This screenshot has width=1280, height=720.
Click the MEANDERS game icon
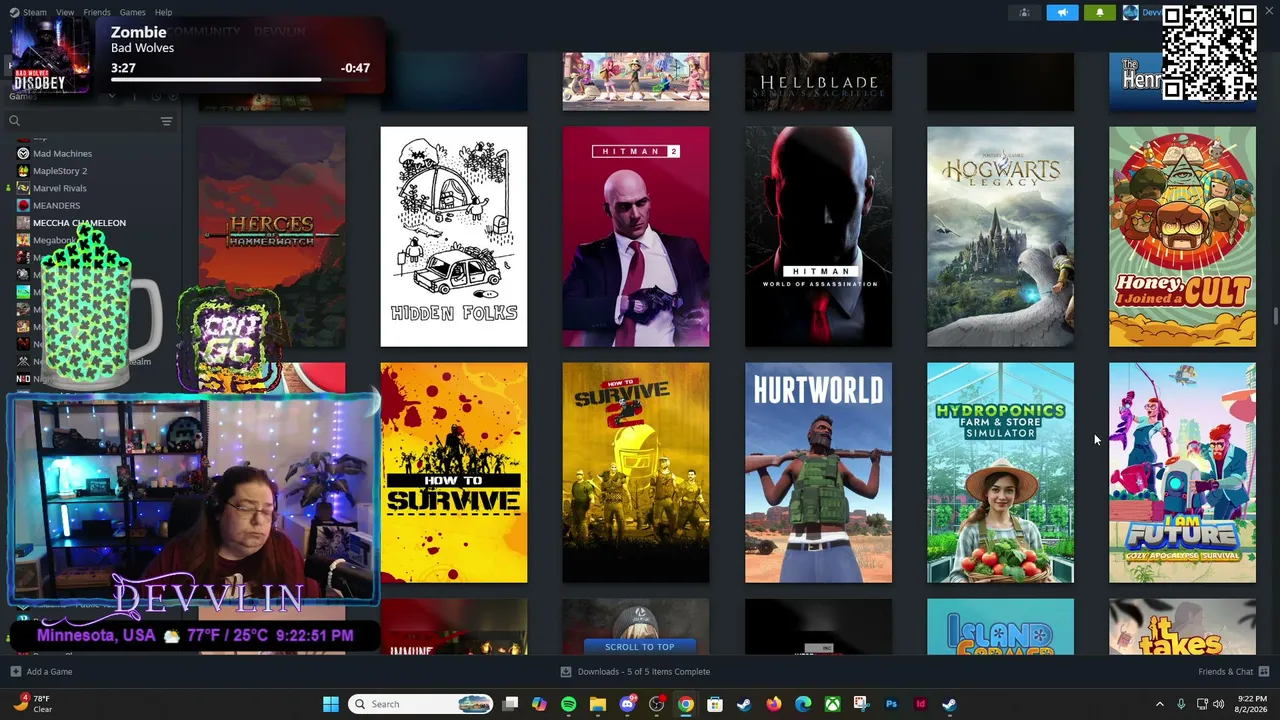23,205
